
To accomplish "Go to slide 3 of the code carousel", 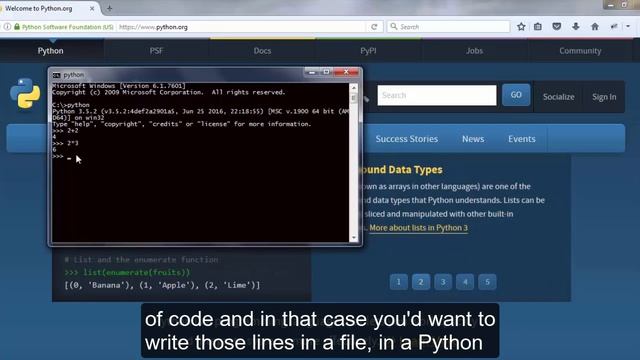I will [x=443, y=282].
